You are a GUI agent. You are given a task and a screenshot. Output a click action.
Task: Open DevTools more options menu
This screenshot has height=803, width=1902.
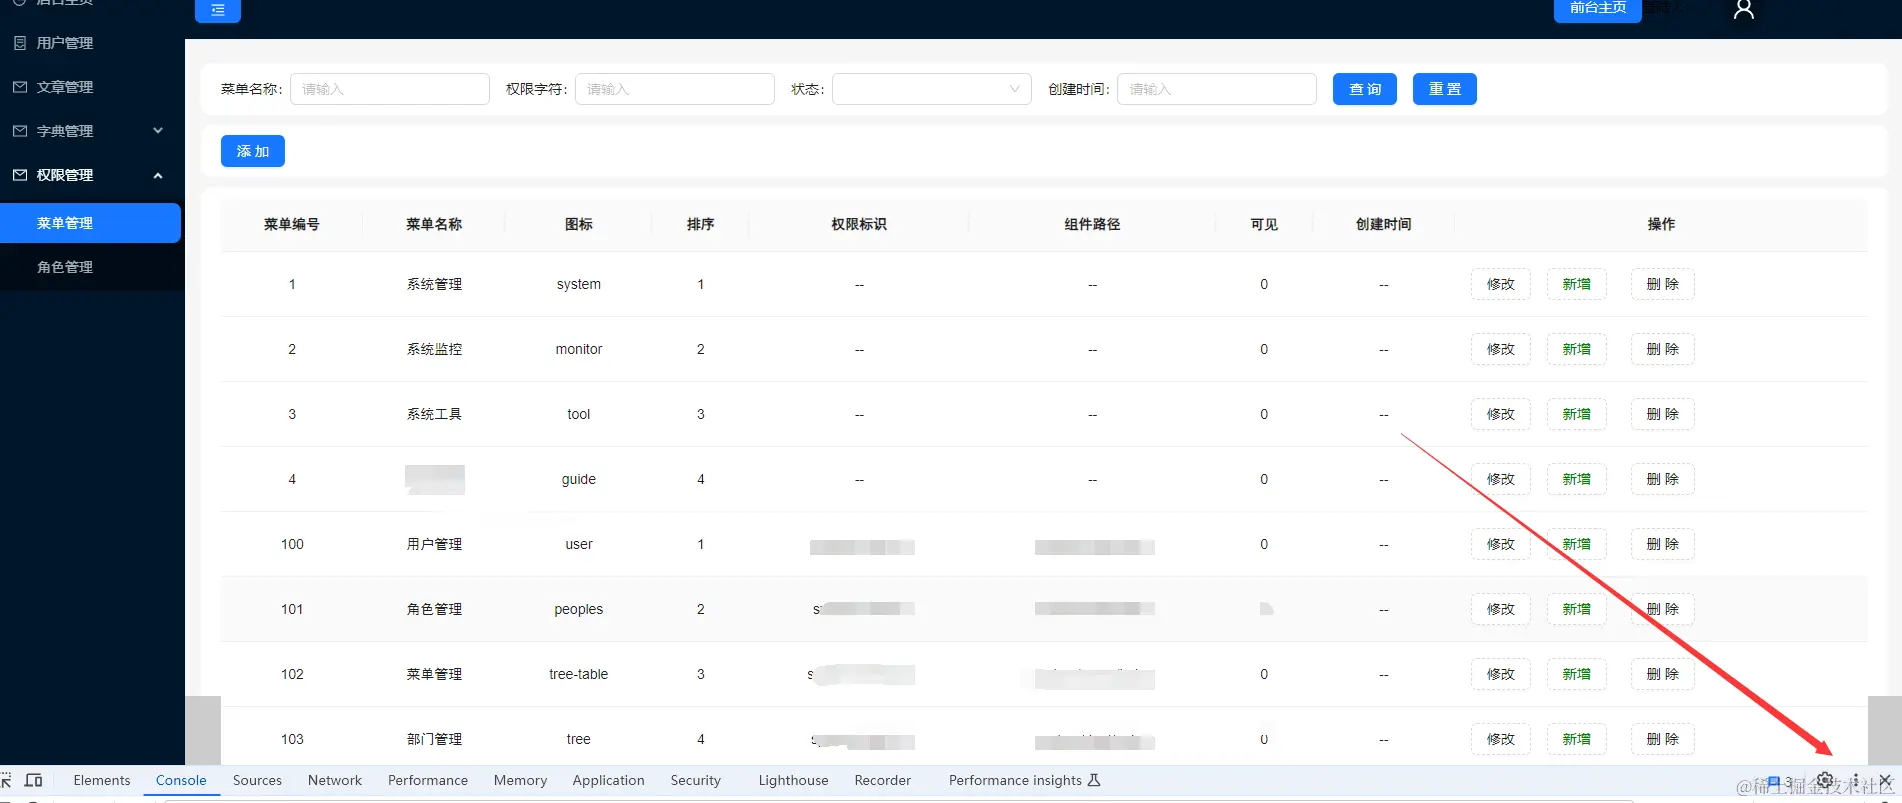pos(1855,780)
